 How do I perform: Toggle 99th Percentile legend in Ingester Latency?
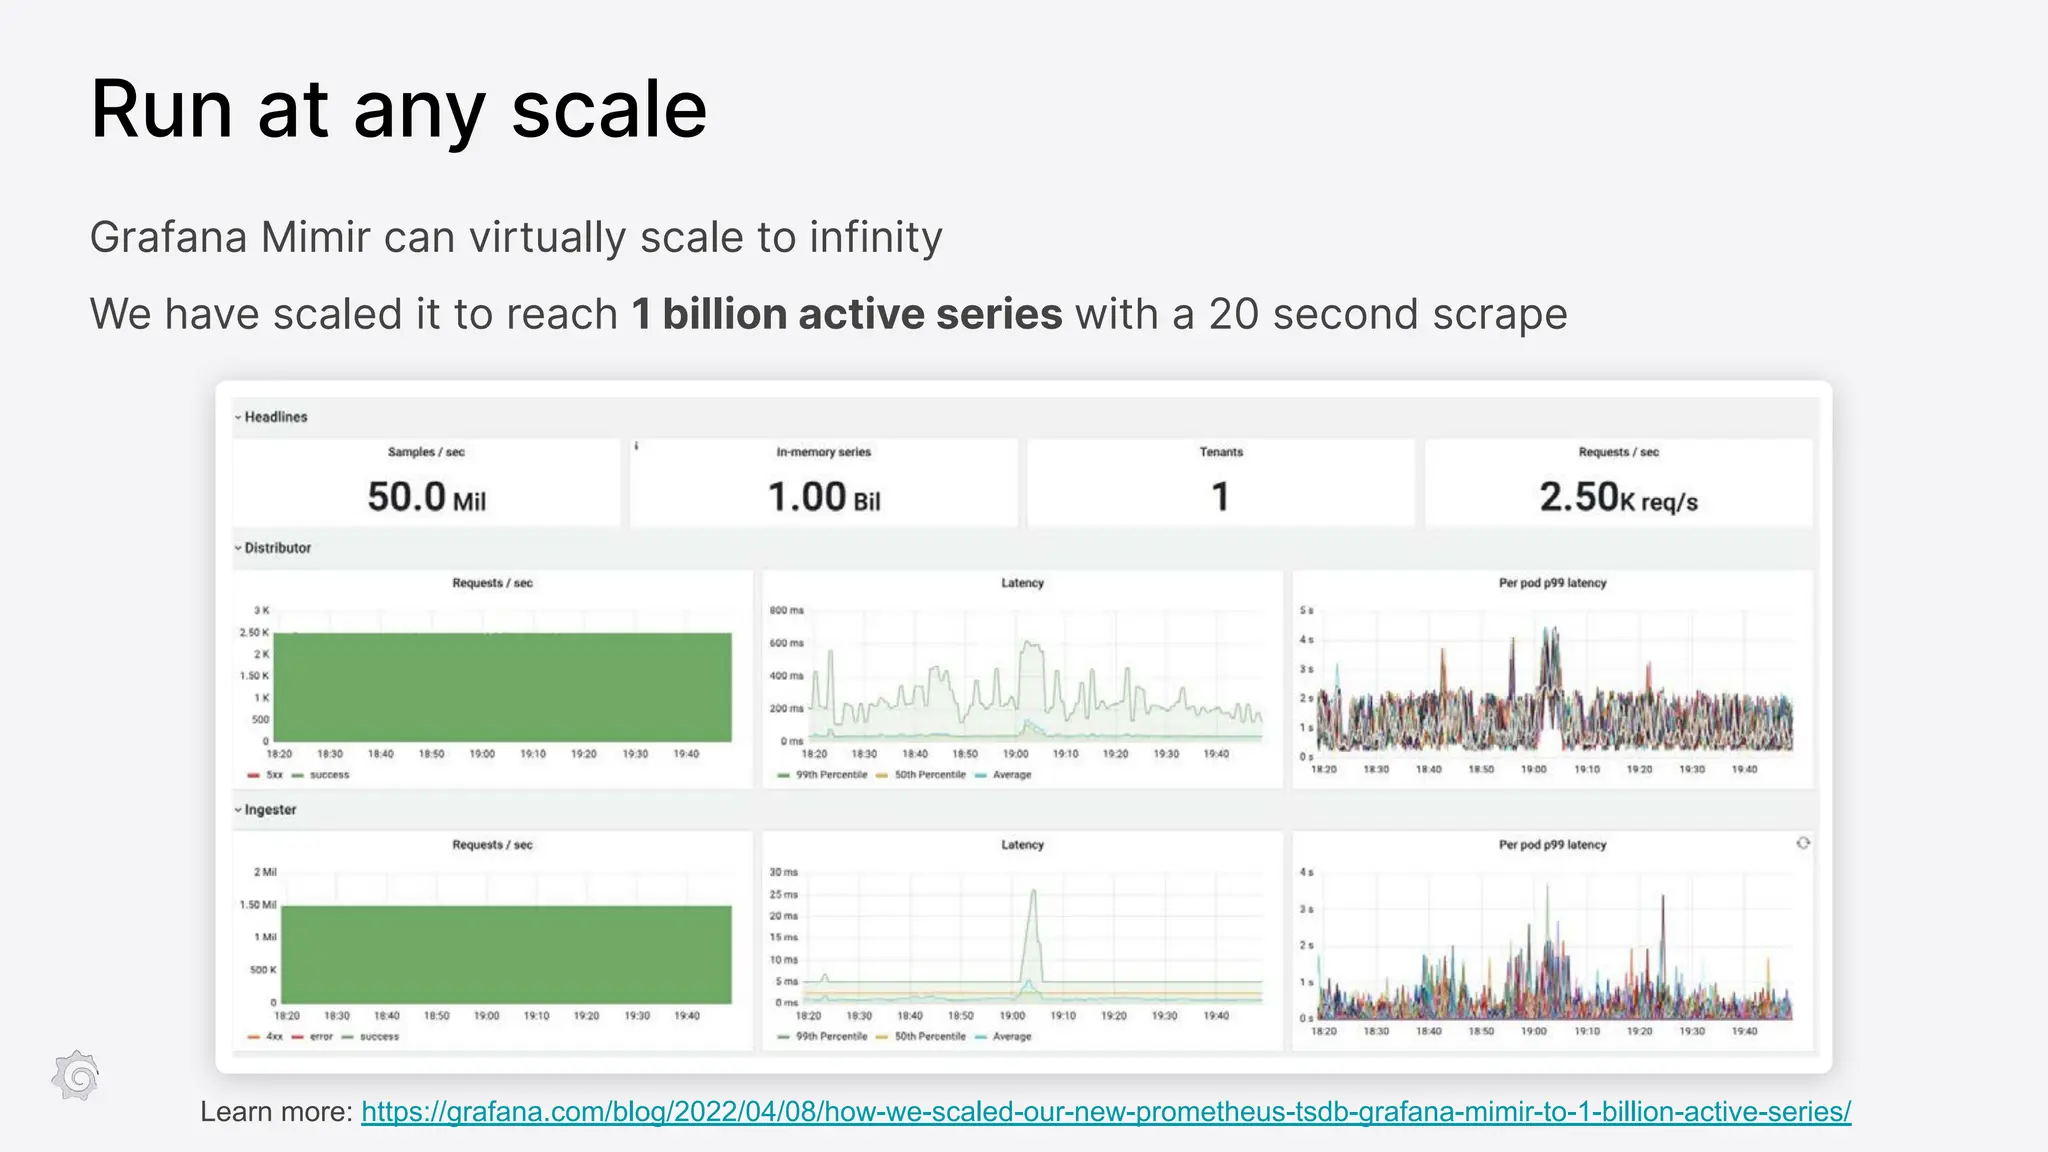pos(822,1037)
